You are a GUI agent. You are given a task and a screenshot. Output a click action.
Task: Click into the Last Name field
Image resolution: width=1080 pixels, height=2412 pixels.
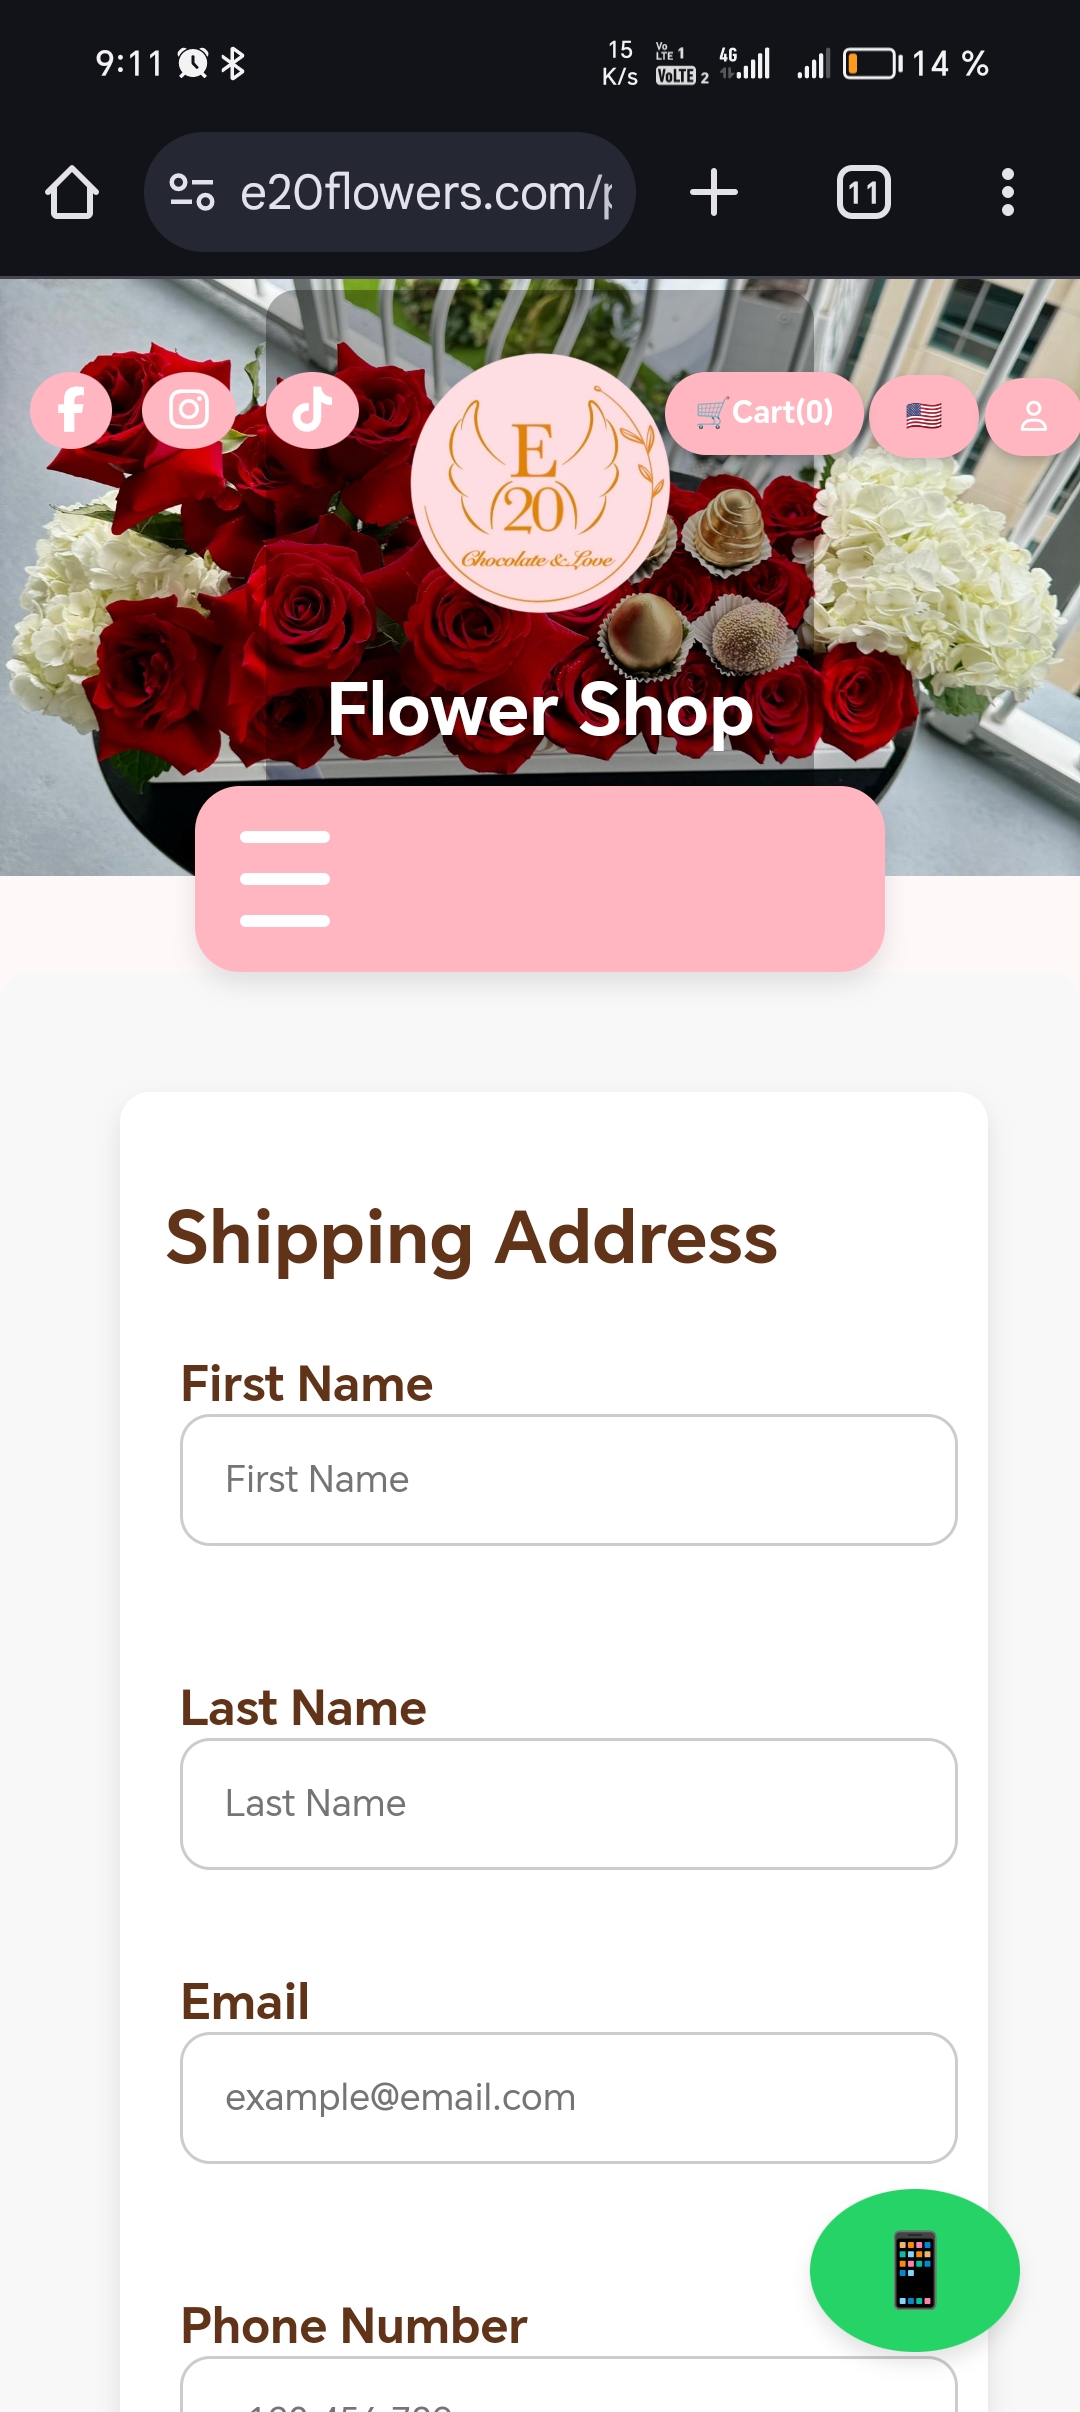point(568,1803)
